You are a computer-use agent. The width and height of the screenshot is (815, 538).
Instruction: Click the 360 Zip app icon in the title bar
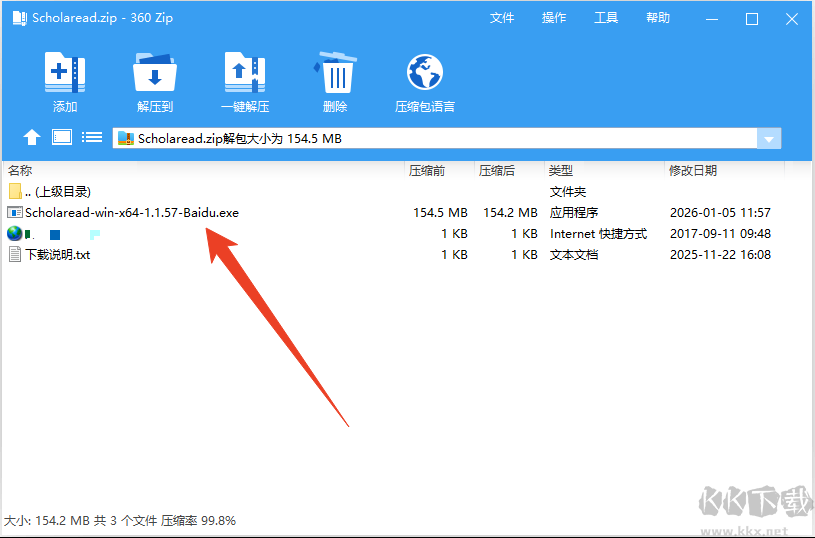(x=20, y=18)
